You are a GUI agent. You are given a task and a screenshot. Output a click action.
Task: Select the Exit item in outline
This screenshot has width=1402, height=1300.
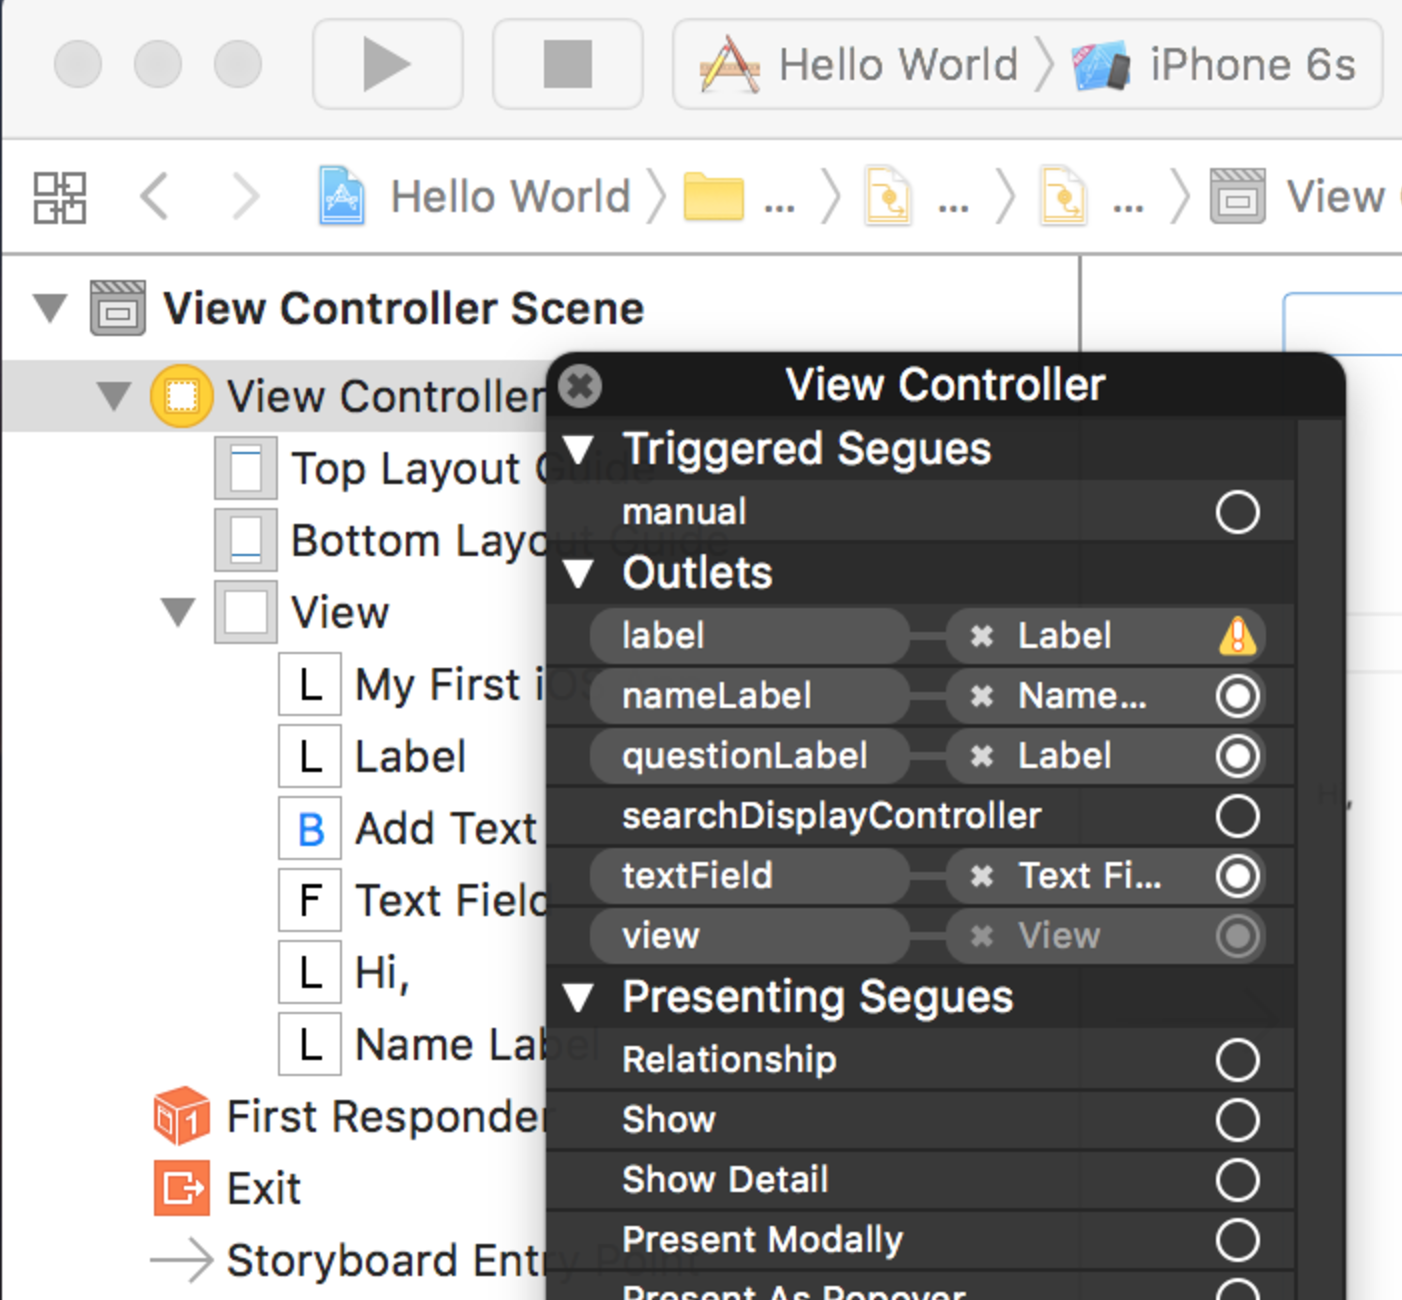[263, 1188]
